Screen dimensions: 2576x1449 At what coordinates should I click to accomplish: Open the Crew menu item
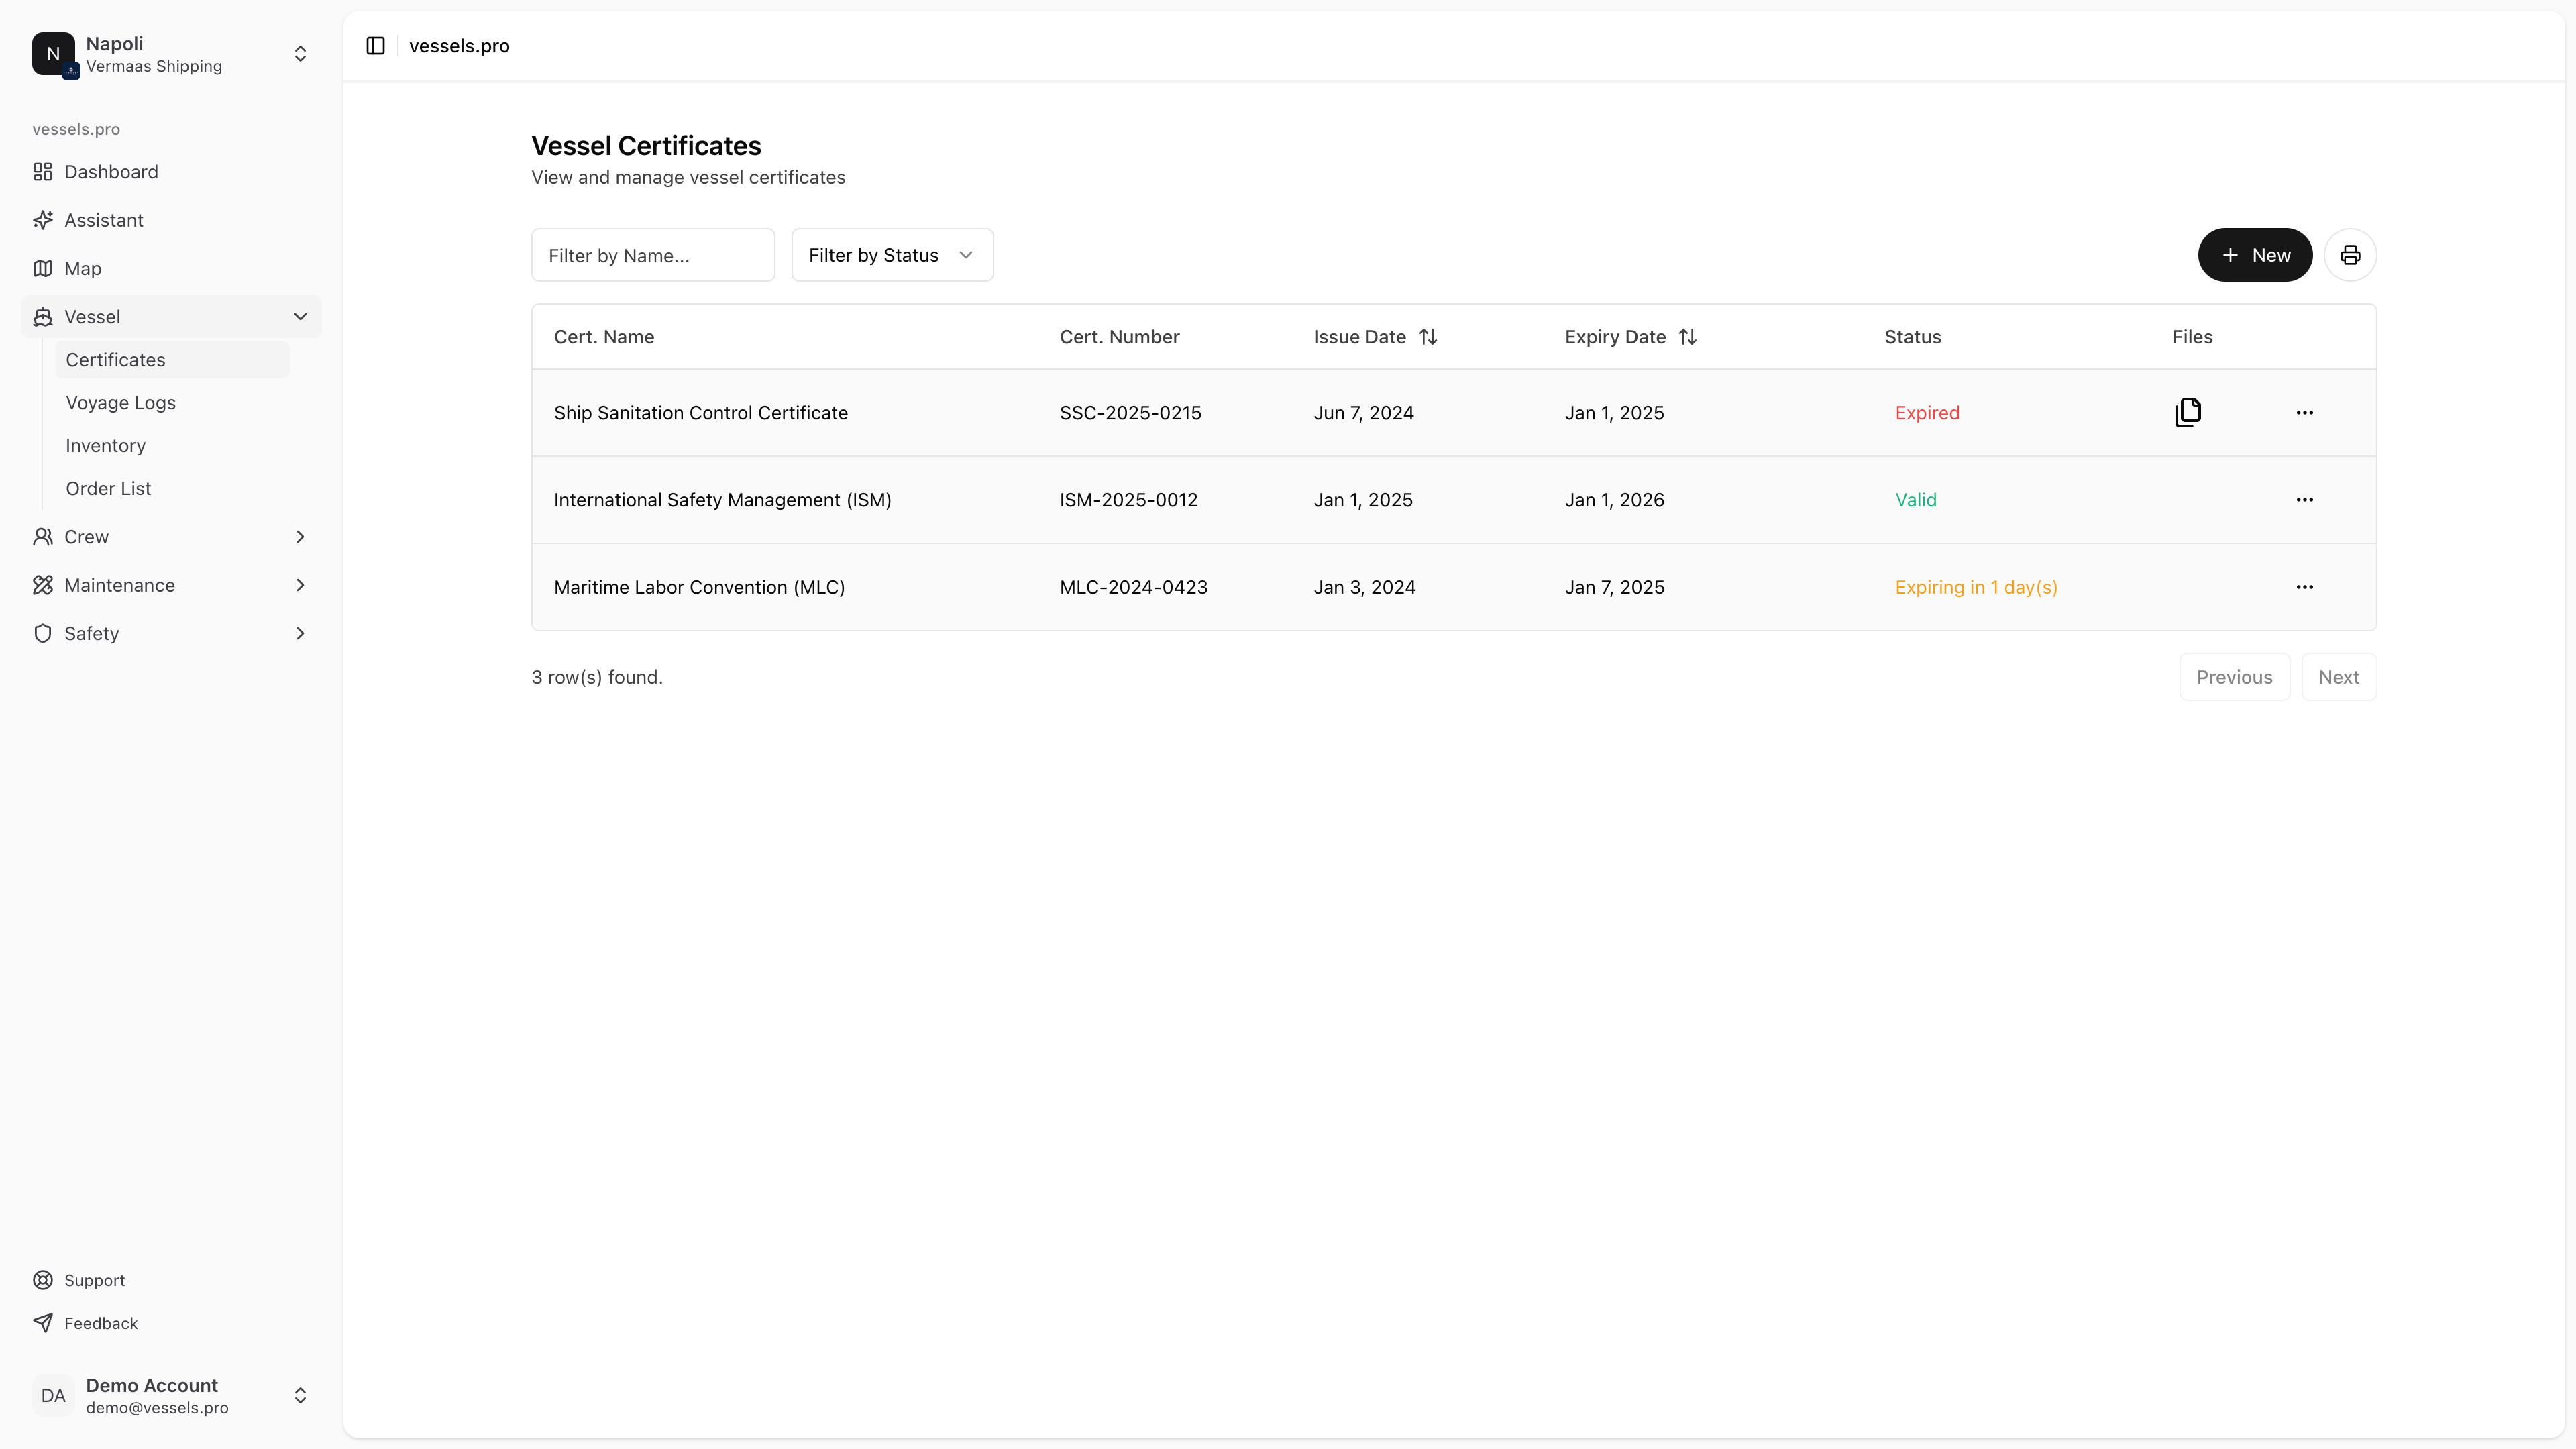172,537
